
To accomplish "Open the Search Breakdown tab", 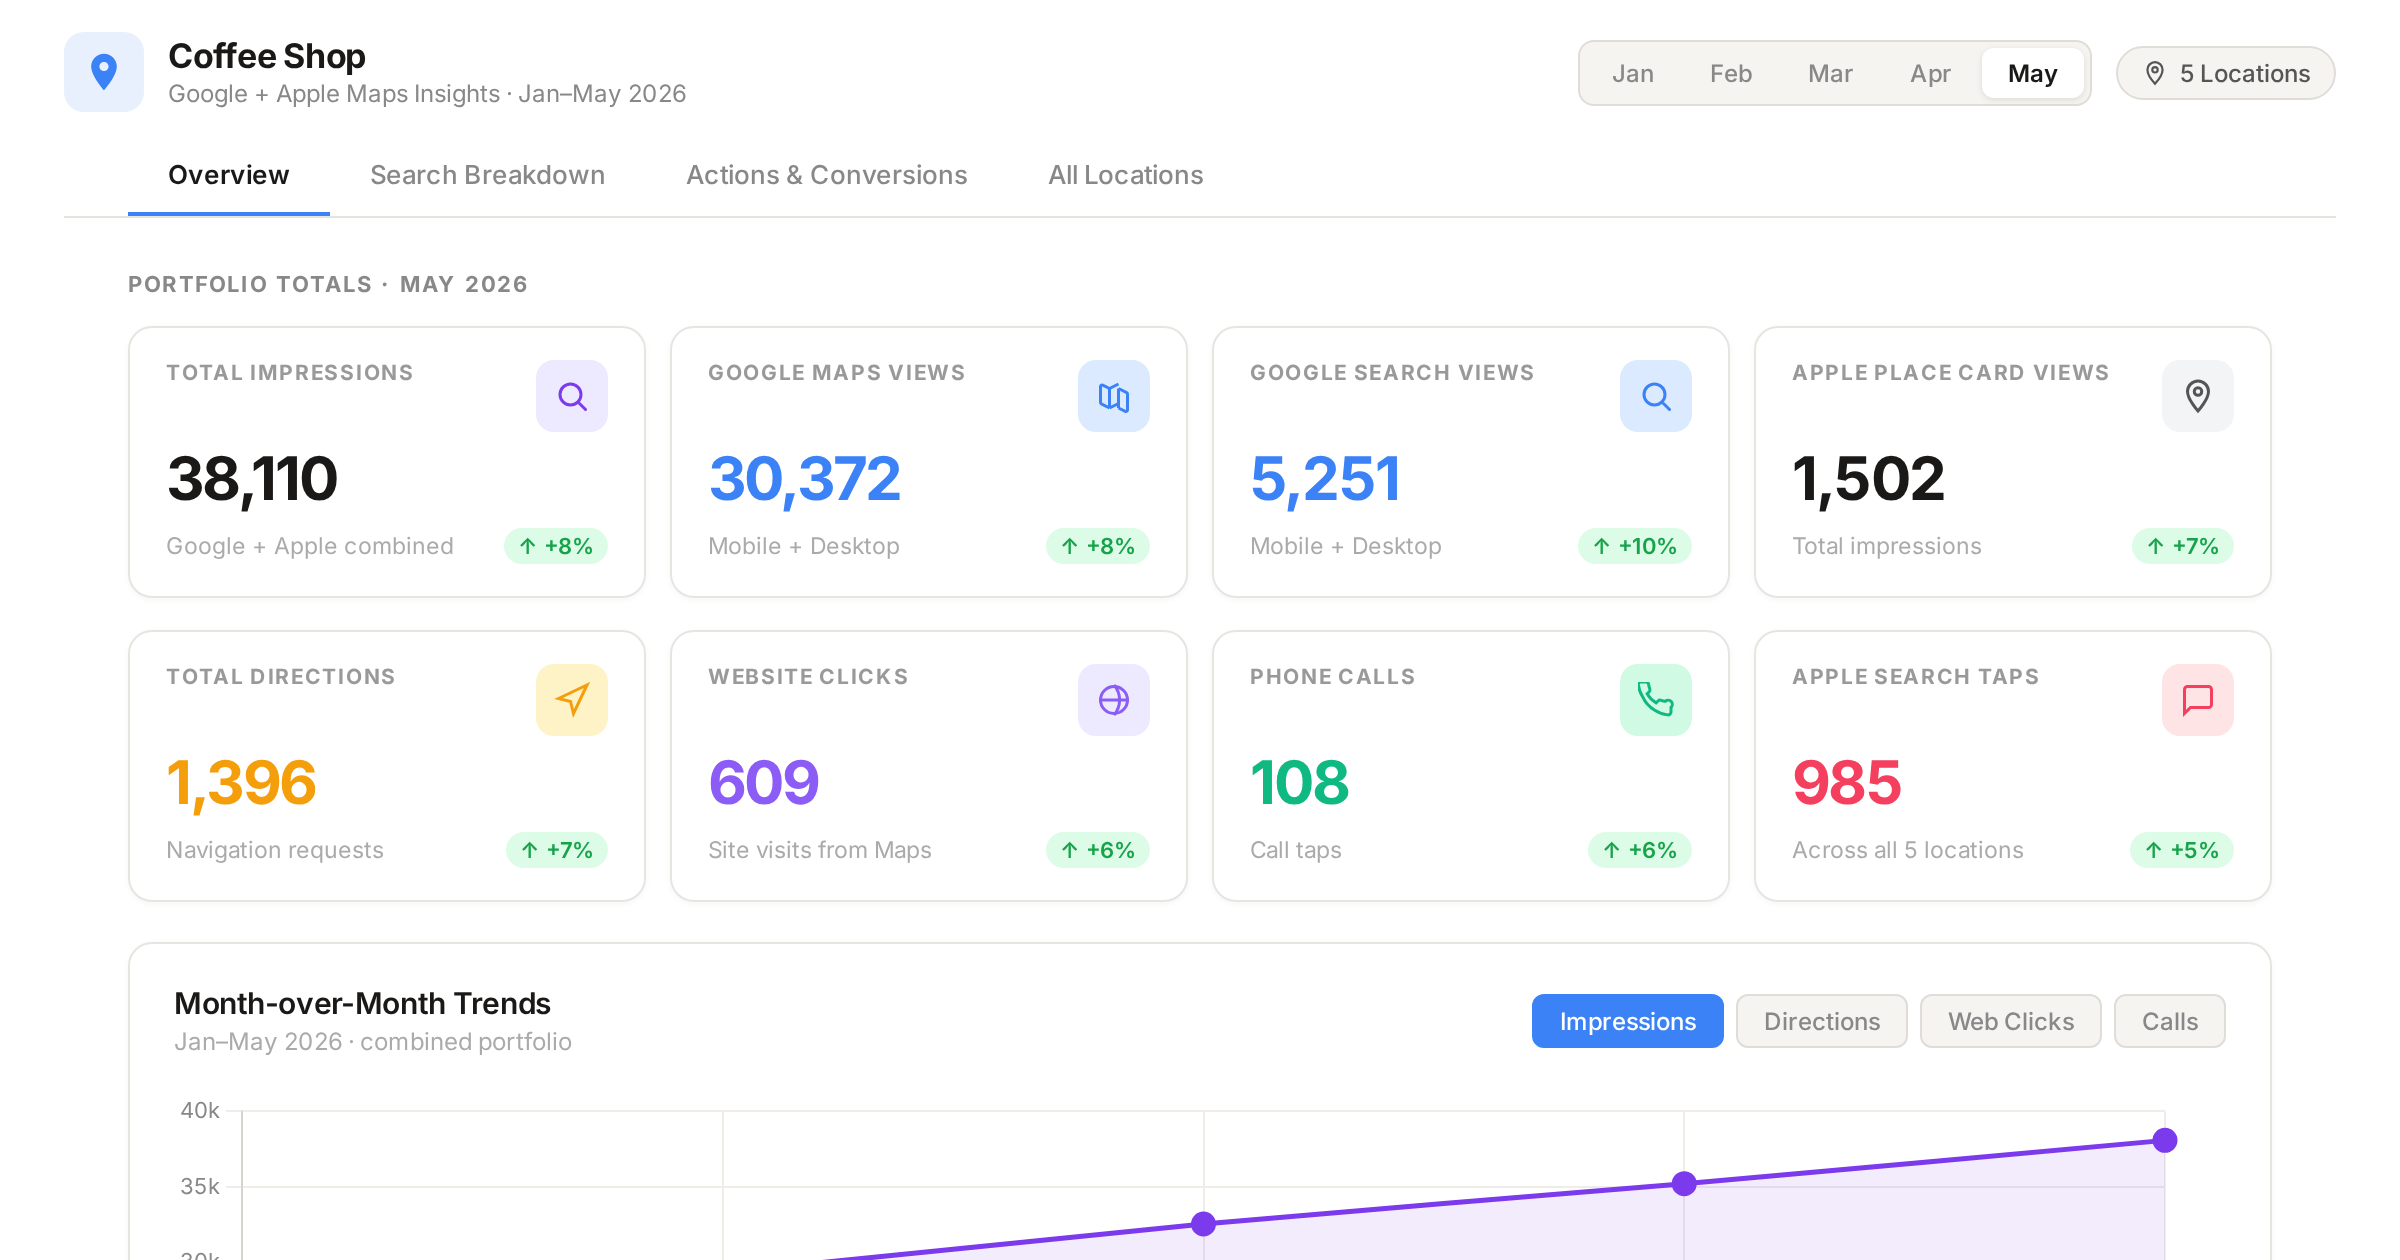I will tap(487, 175).
